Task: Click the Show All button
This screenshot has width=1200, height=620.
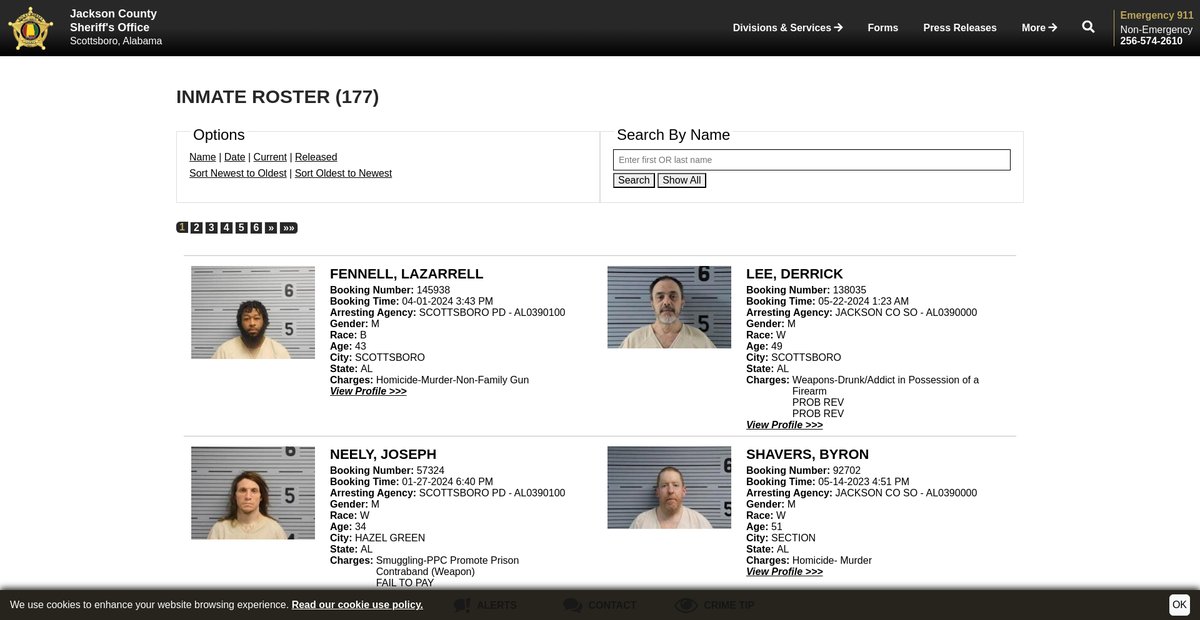Action: click(682, 180)
